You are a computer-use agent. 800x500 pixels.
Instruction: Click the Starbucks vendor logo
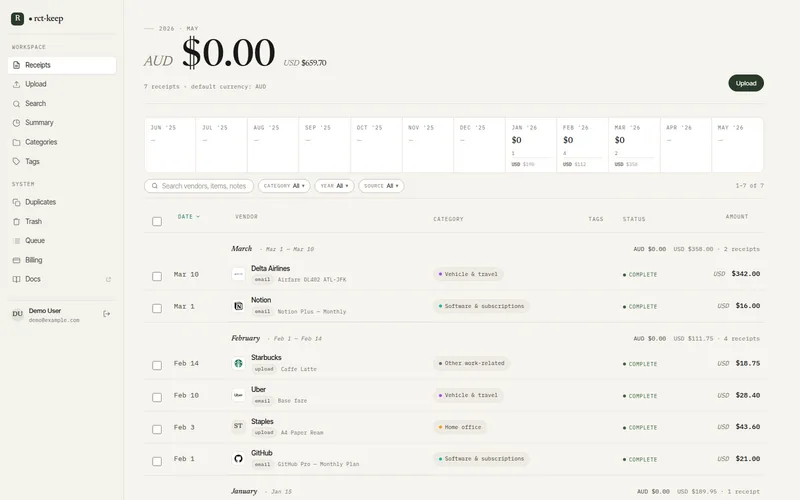(x=238, y=364)
